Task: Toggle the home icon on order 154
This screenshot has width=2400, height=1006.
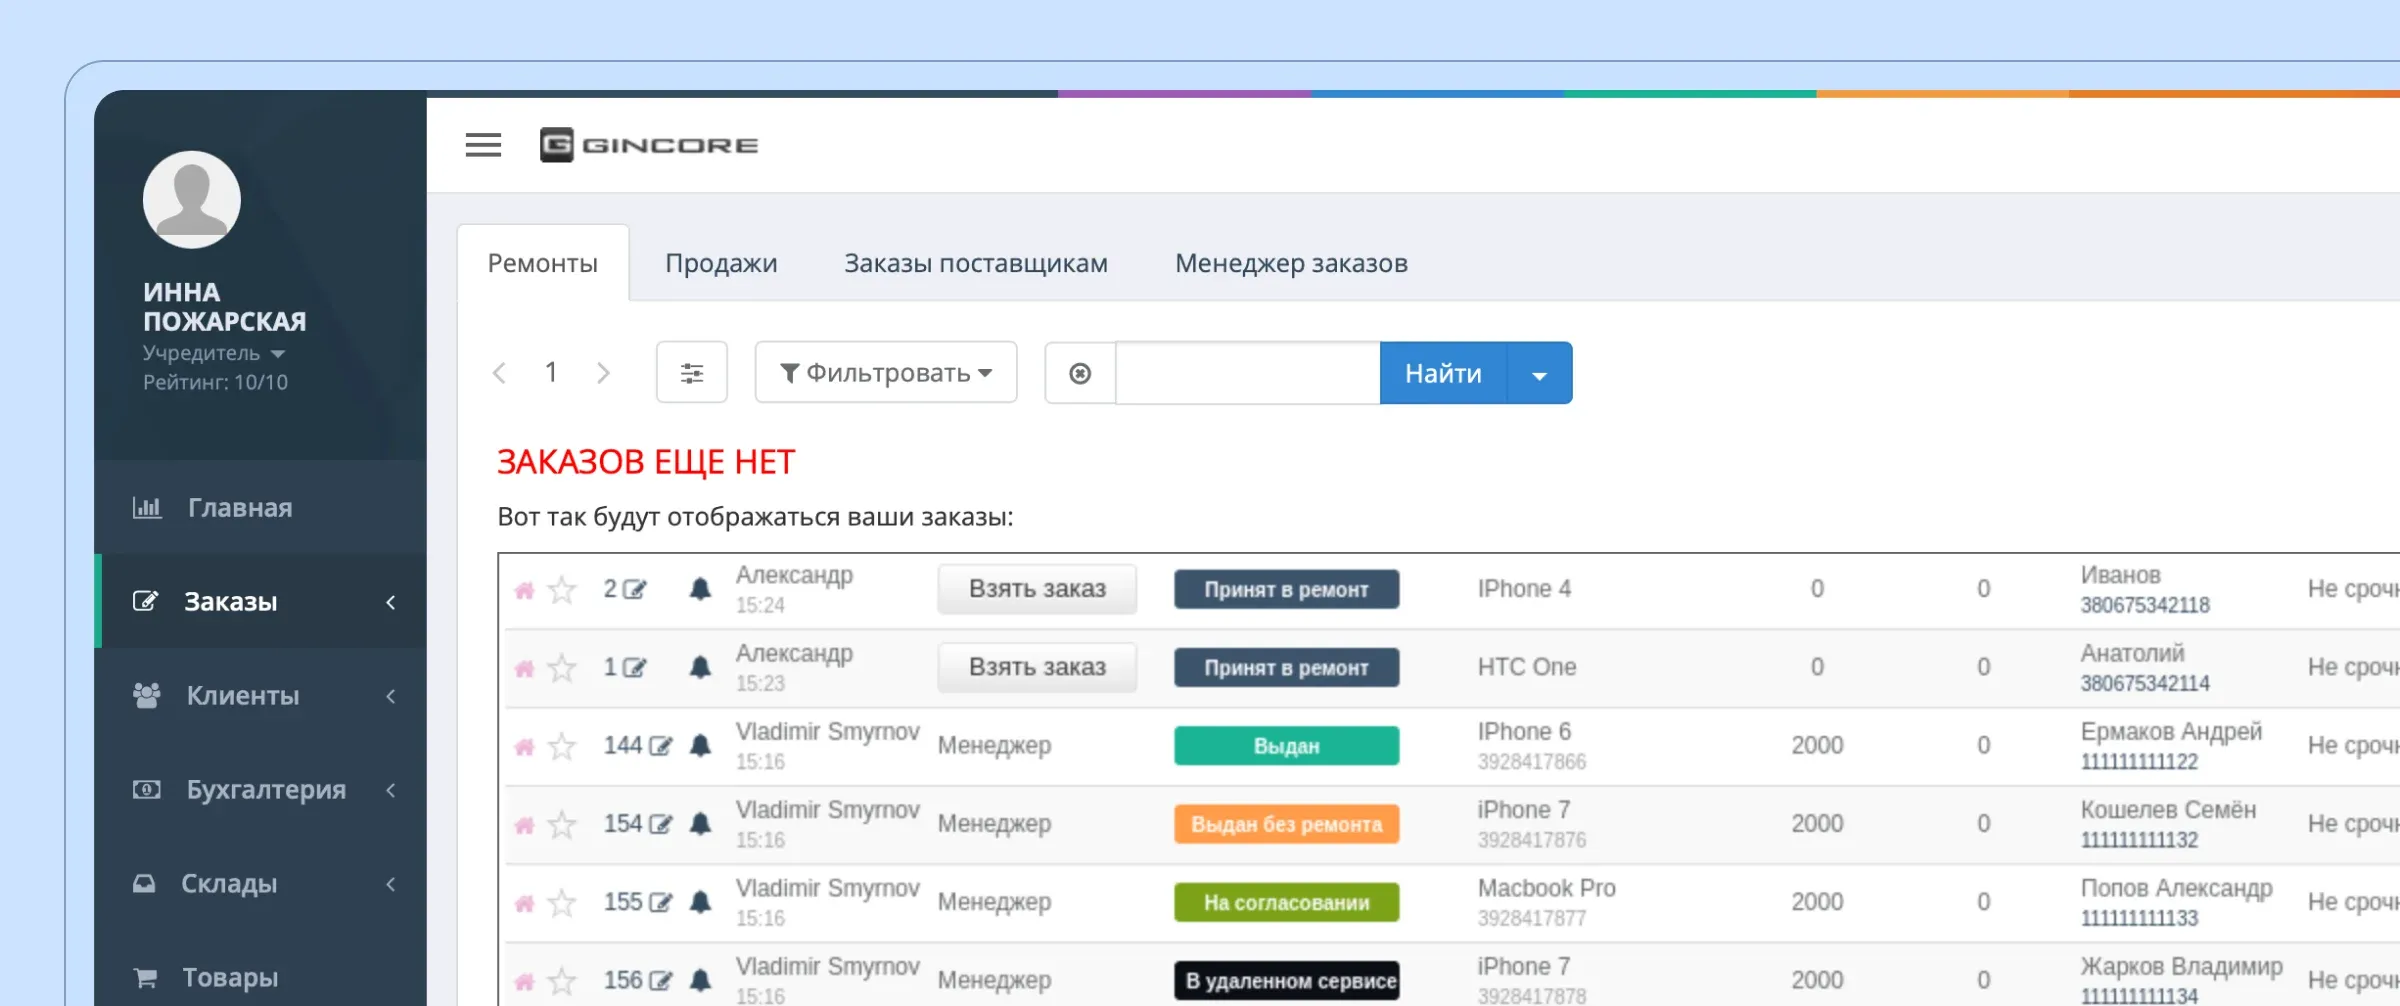Action: (x=525, y=823)
